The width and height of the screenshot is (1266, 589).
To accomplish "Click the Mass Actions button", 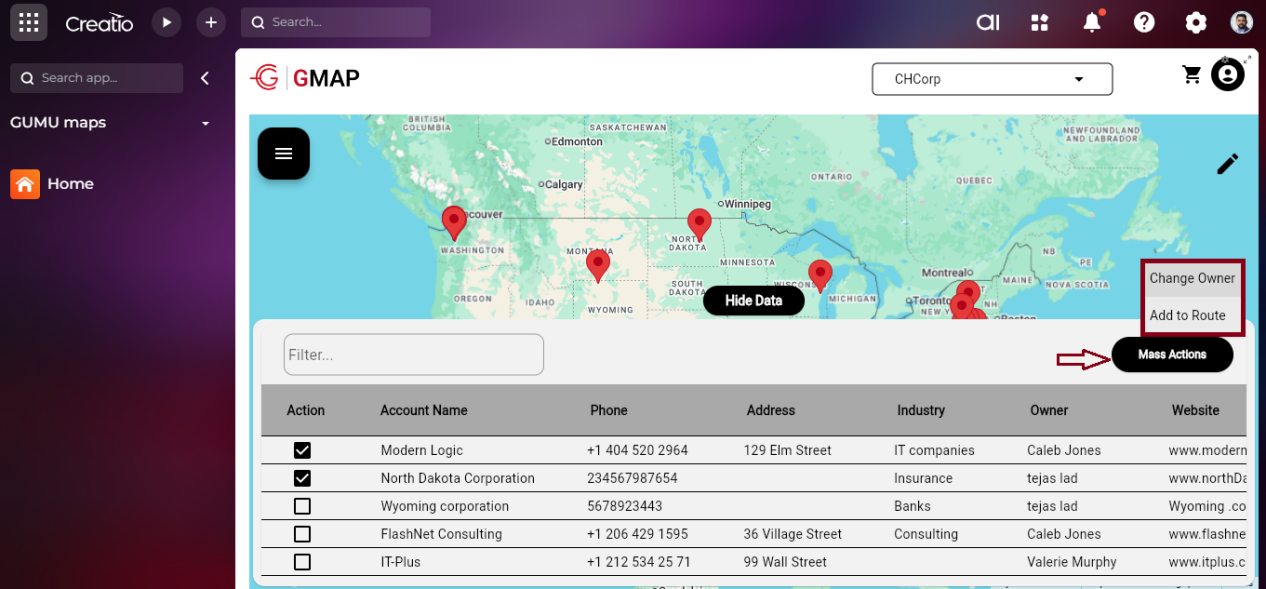I will pos(1172,354).
